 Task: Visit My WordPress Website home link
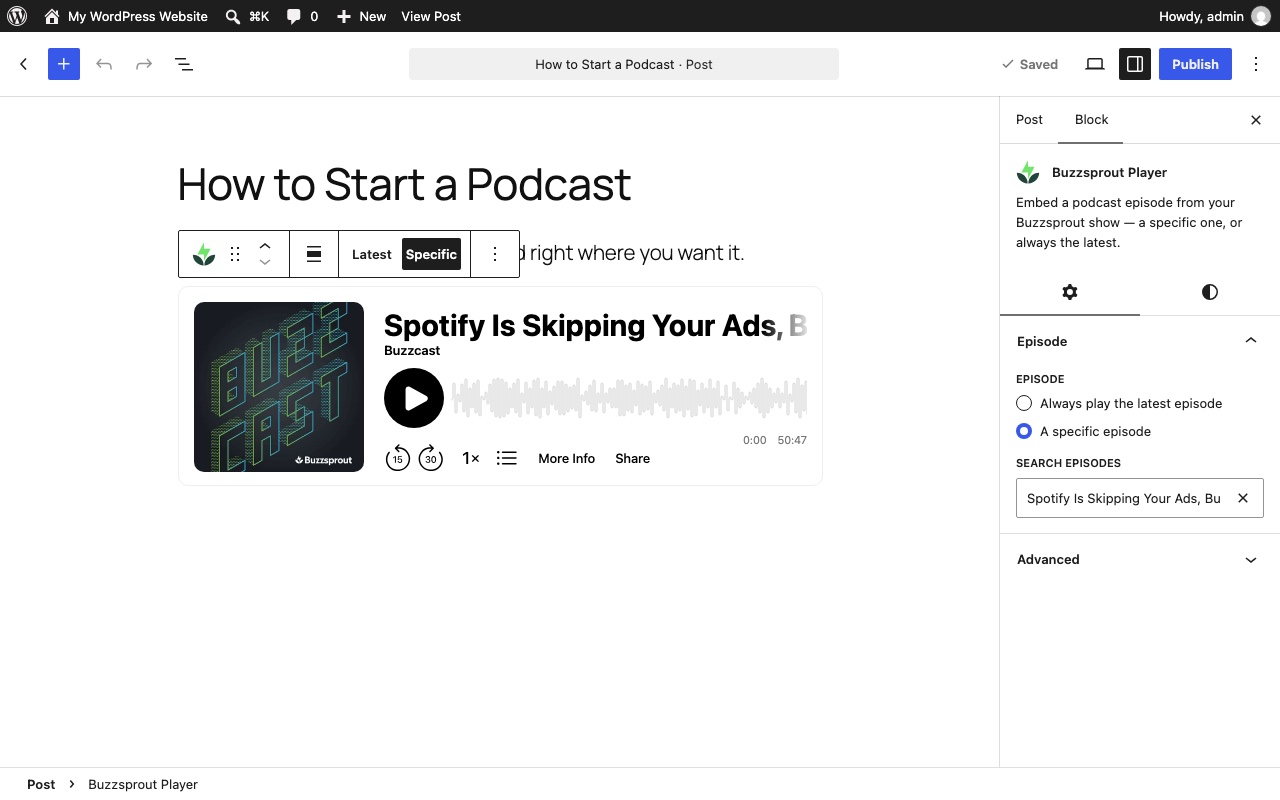coord(126,16)
